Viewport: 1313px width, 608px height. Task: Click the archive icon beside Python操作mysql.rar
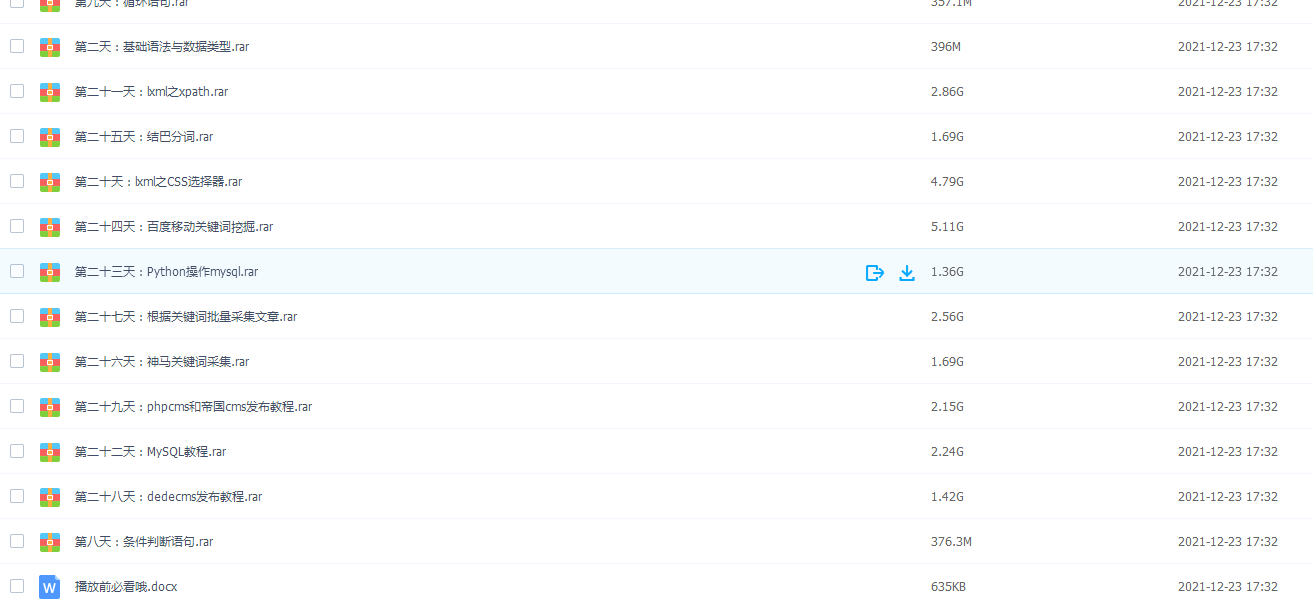50,272
